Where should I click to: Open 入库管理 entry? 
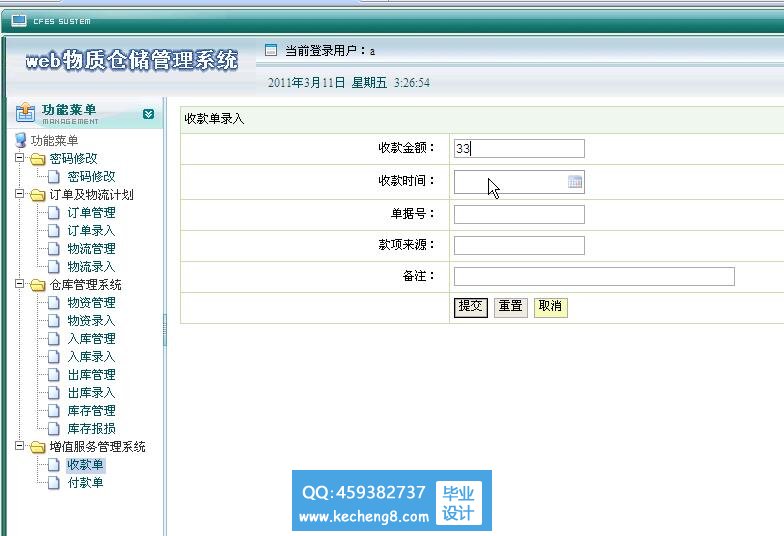click(92, 338)
